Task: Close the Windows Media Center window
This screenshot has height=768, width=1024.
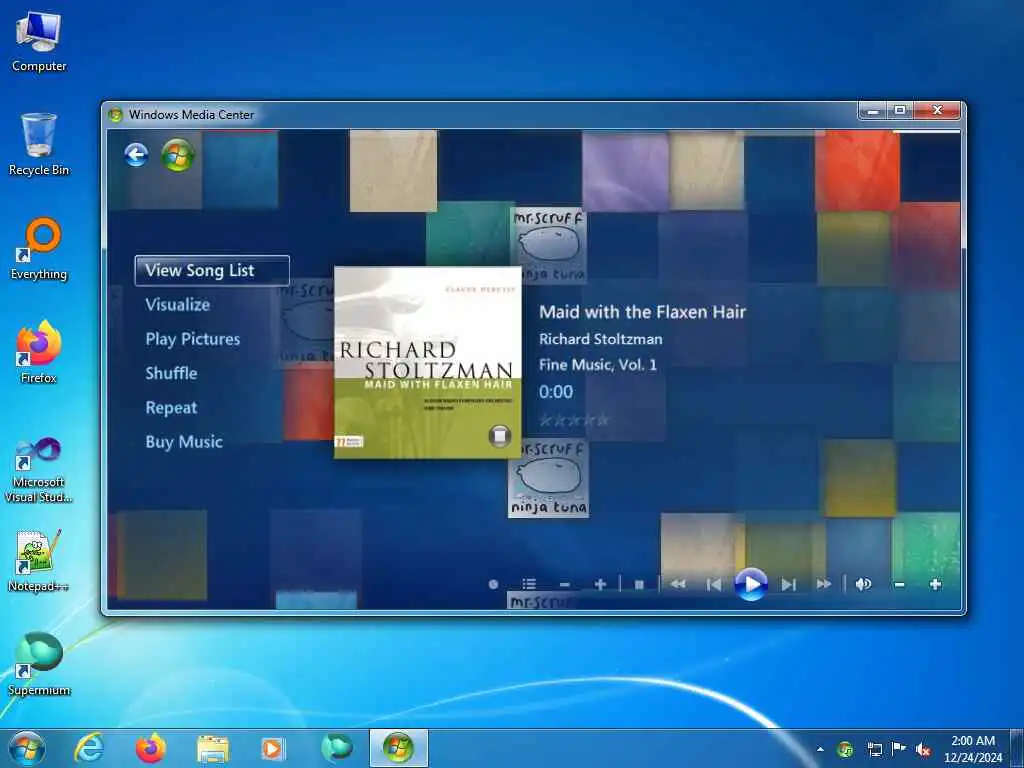Action: tap(937, 111)
